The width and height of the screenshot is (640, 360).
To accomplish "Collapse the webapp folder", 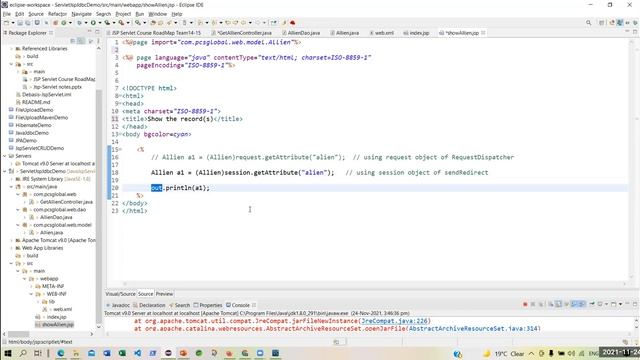I will click(24, 279).
